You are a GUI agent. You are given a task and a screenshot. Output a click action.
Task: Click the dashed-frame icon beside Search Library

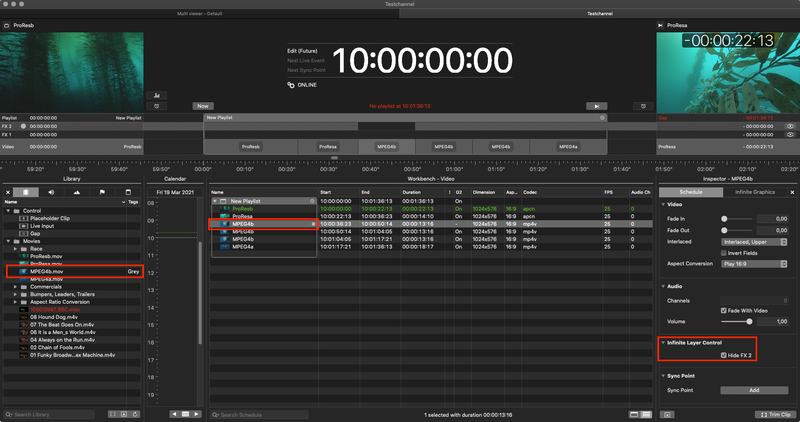point(113,414)
